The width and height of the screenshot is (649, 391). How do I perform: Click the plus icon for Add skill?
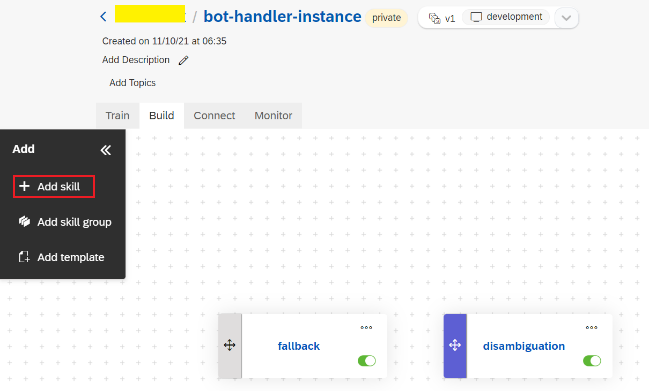coord(24,186)
